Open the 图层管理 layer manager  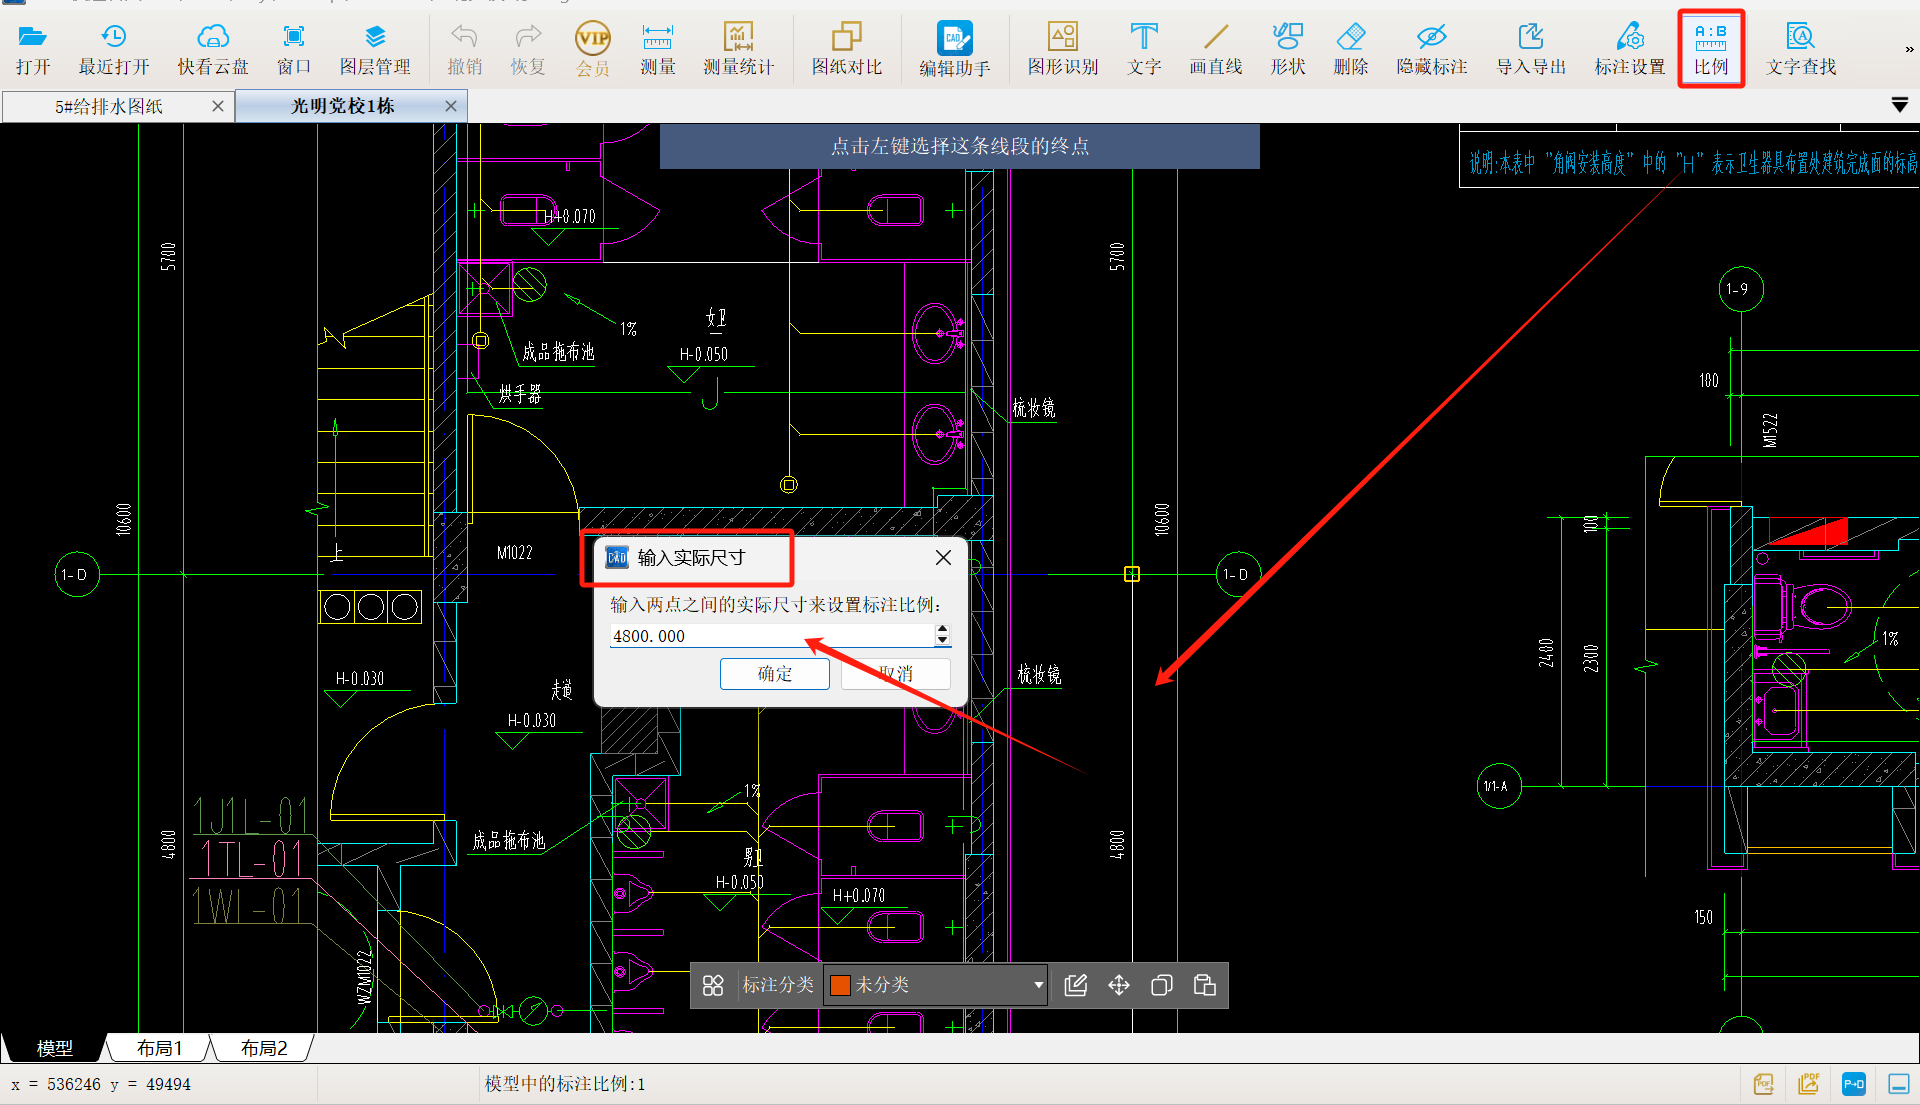coord(375,48)
